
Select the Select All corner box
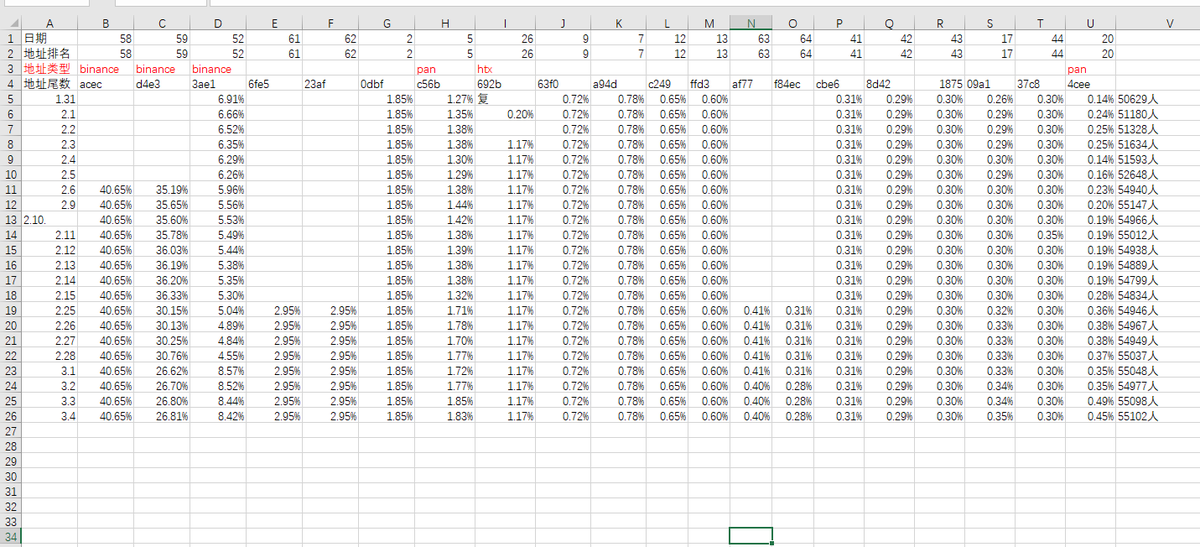coord(10,23)
